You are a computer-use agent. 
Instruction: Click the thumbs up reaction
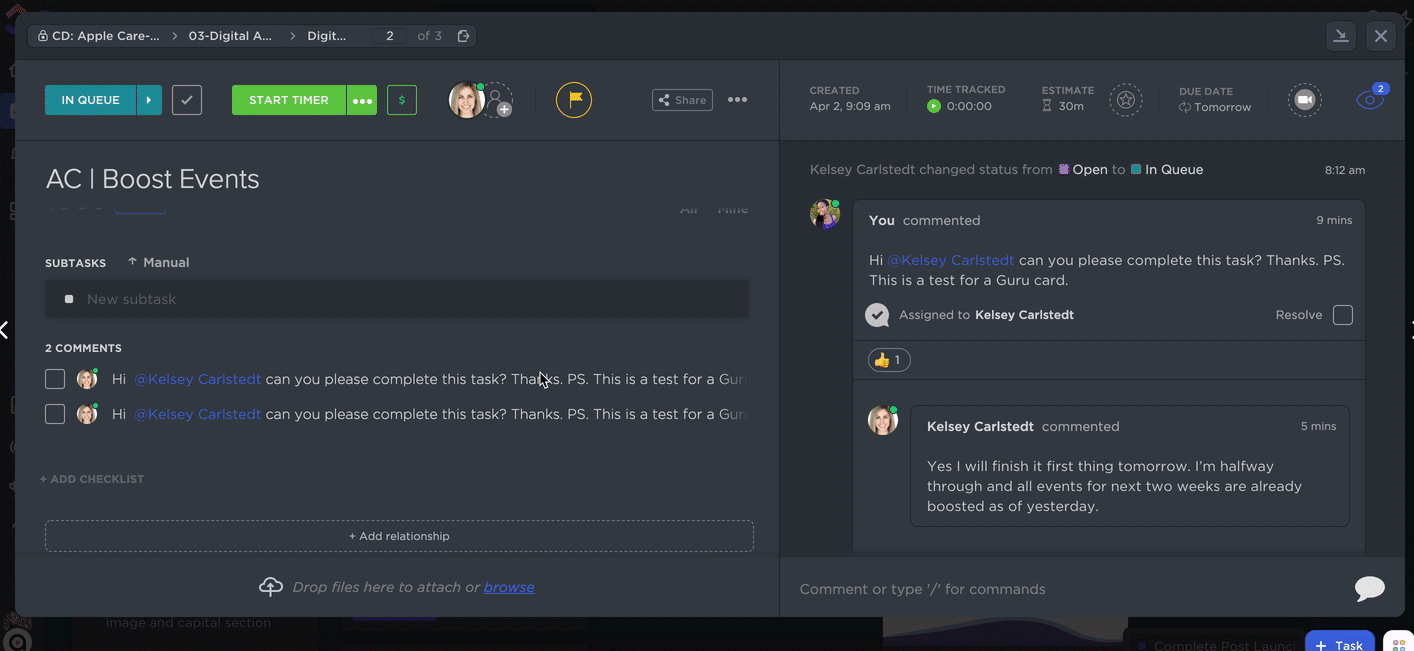pyautogui.click(x=888, y=360)
